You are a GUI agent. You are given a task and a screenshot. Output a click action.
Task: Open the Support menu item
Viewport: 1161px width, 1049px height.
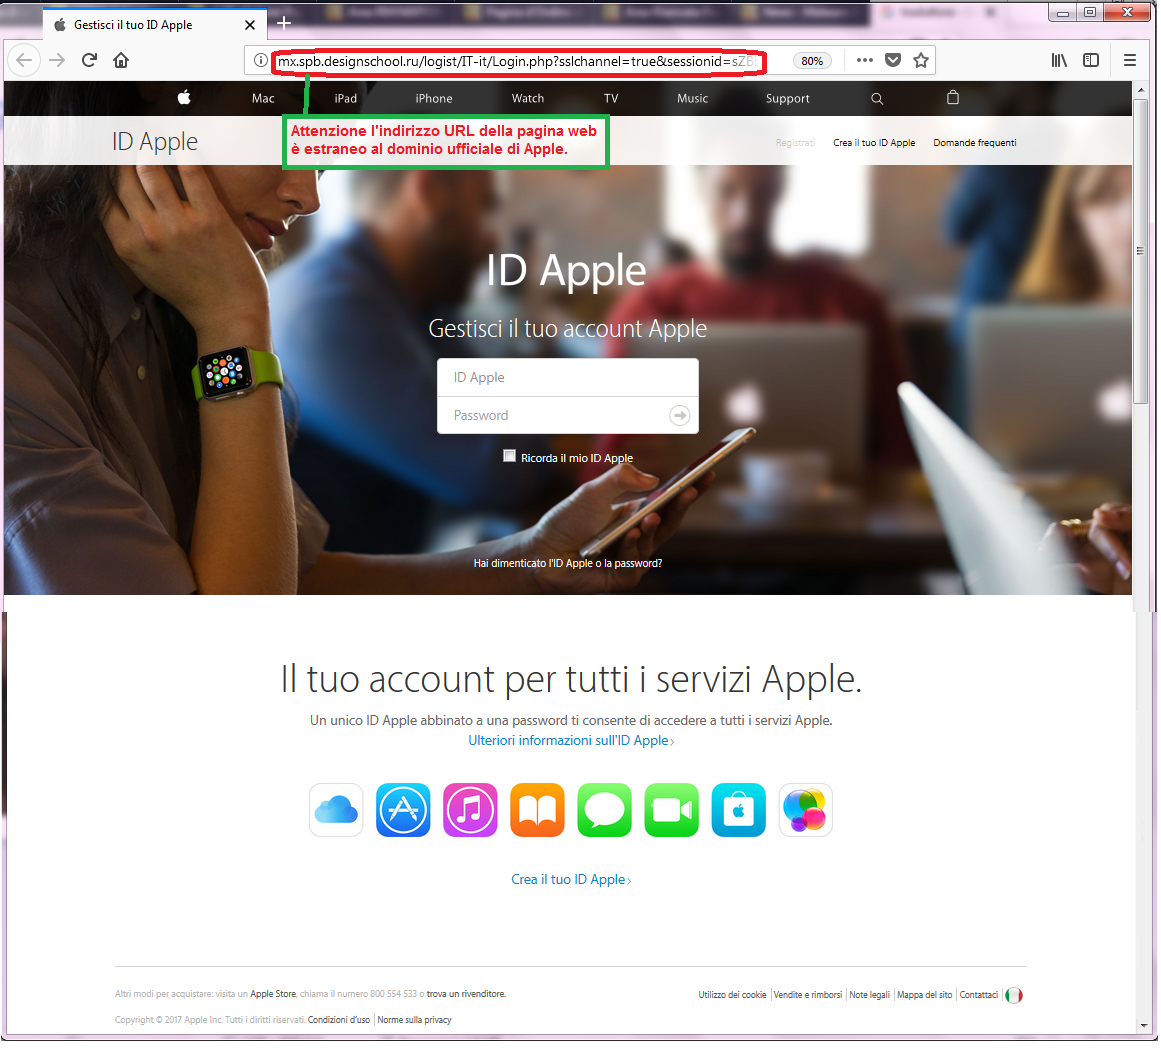click(789, 98)
